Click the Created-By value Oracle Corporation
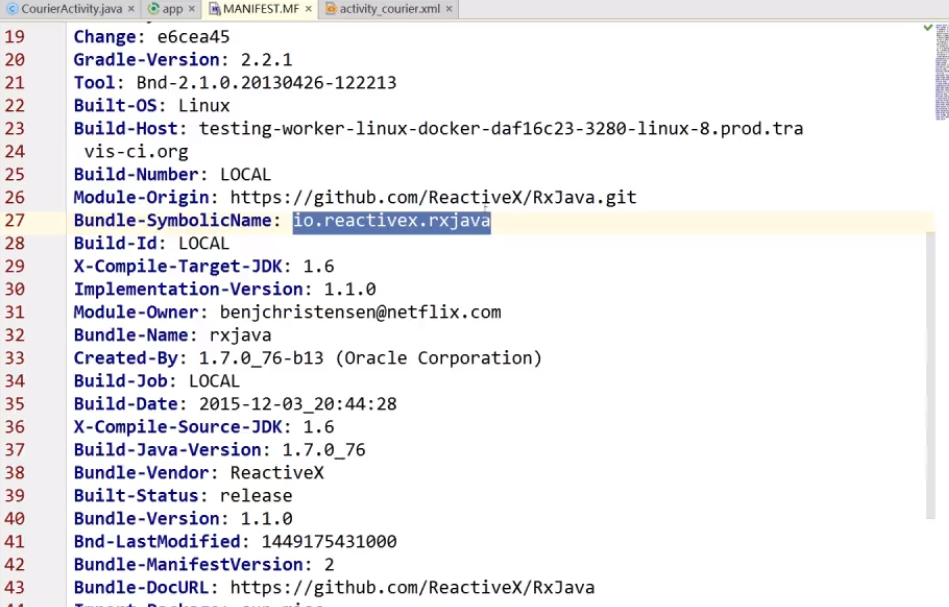949x607 pixels. tap(438, 358)
